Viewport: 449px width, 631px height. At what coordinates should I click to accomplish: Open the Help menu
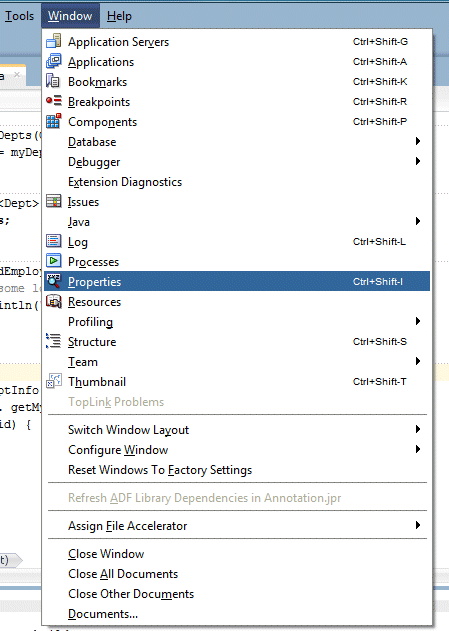click(119, 16)
